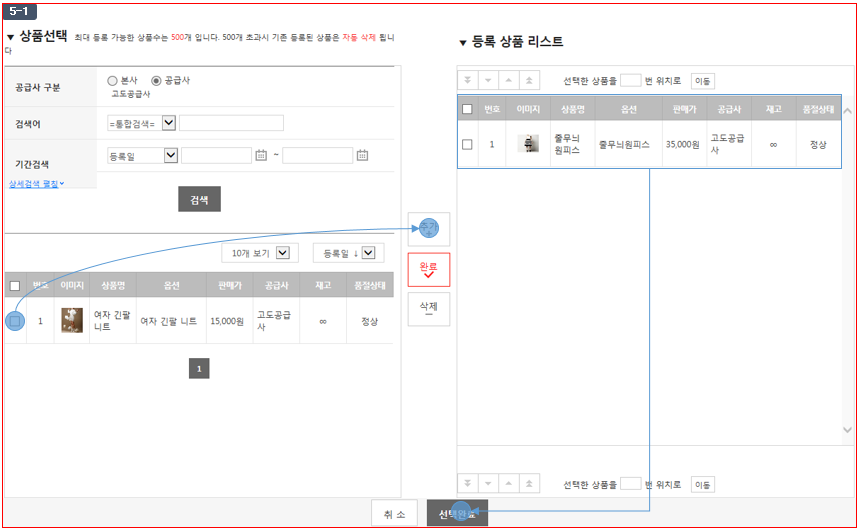This screenshot has width=860, height=531.
Task: Click the search keyword input field
Action: coord(231,123)
